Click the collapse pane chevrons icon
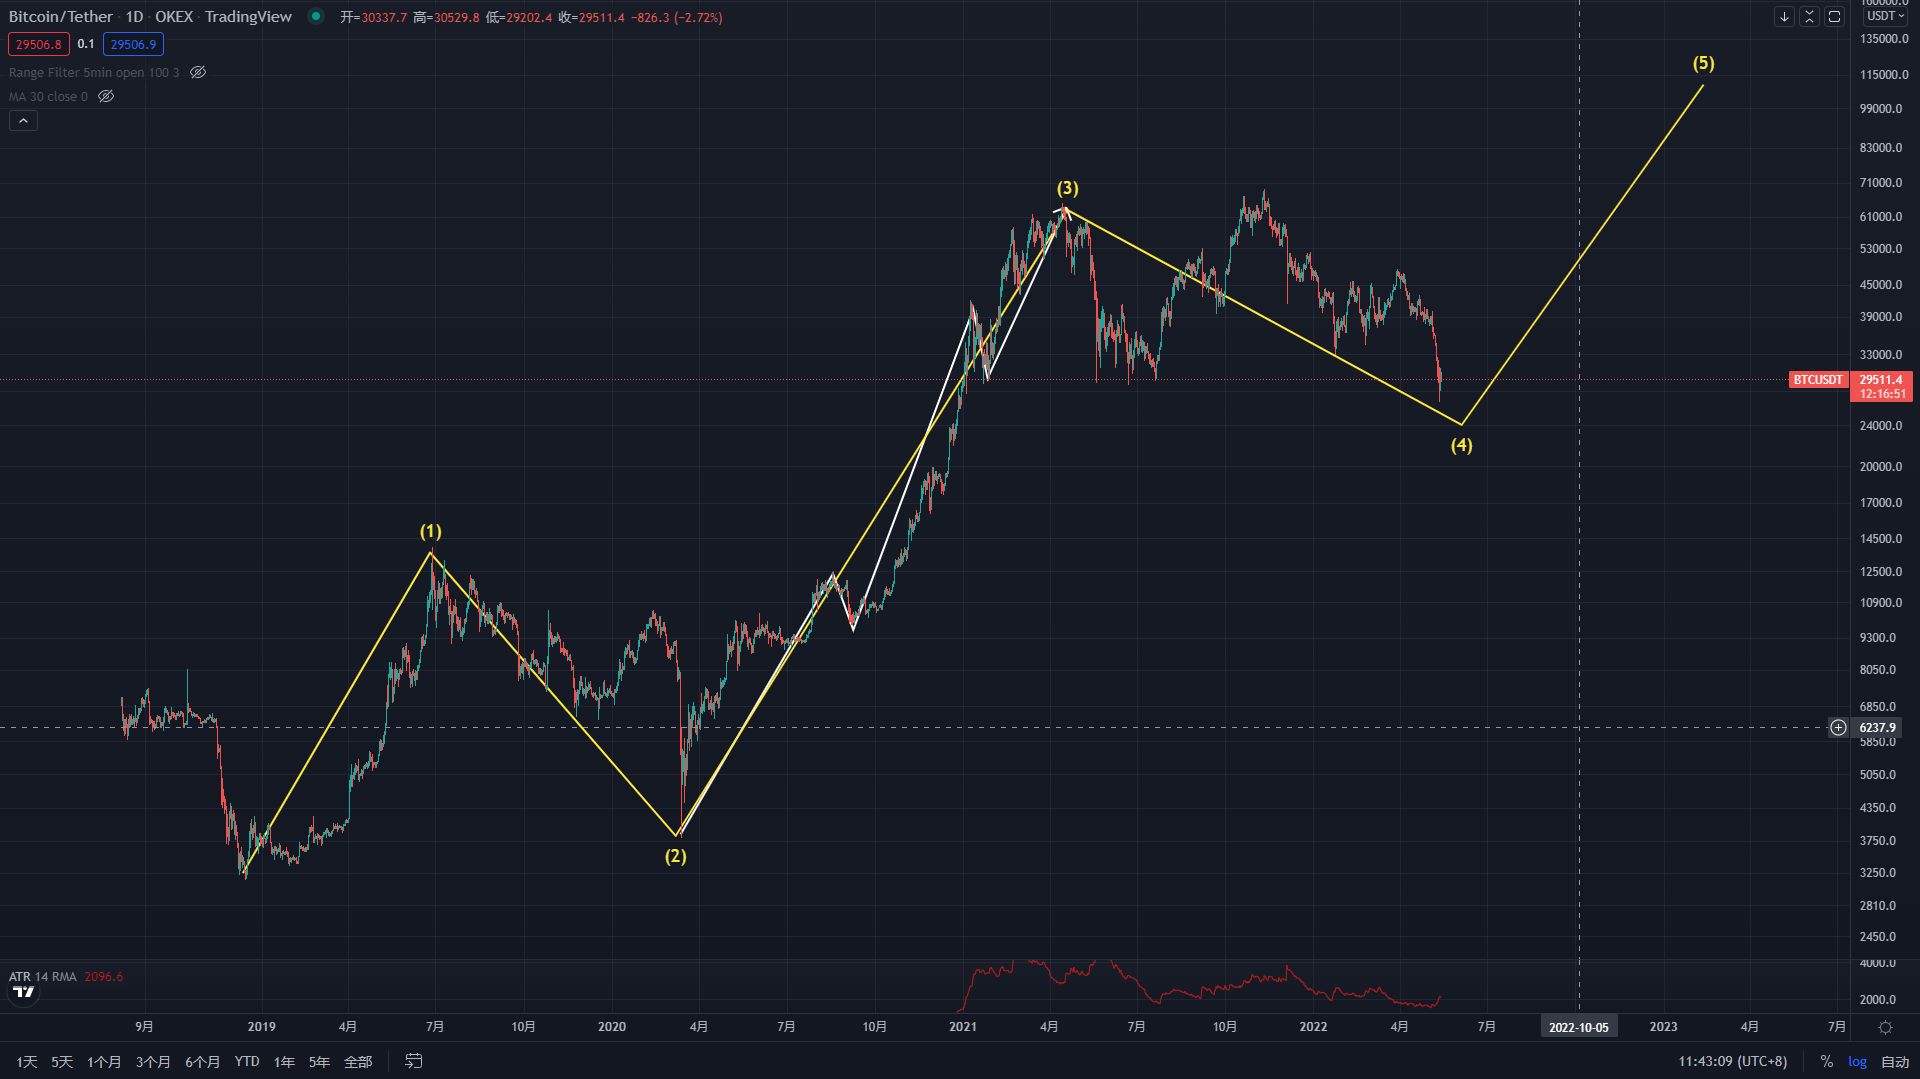The width and height of the screenshot is (1920, 1079). (1809, 17)
